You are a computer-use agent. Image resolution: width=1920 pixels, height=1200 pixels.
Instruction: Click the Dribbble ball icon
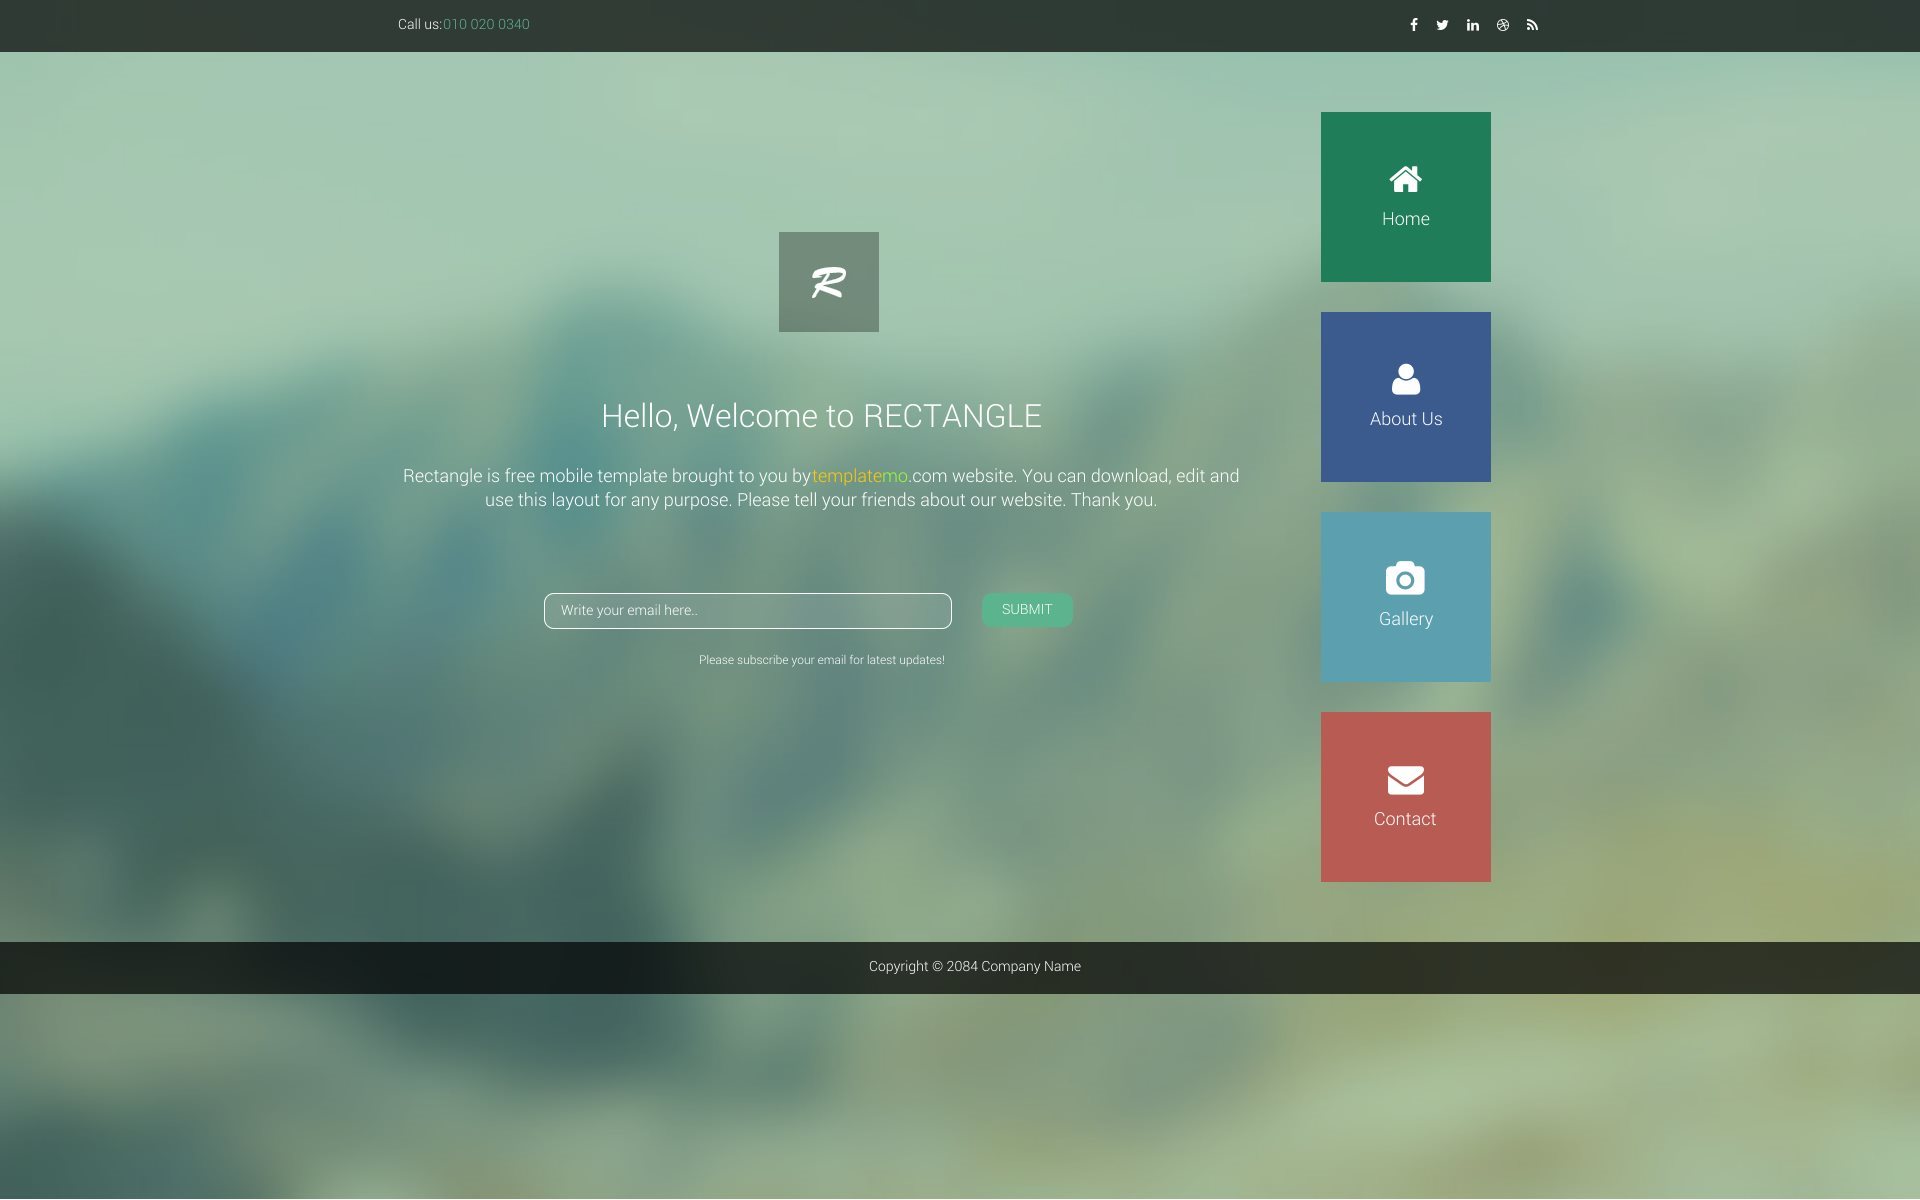(1502, 25)
